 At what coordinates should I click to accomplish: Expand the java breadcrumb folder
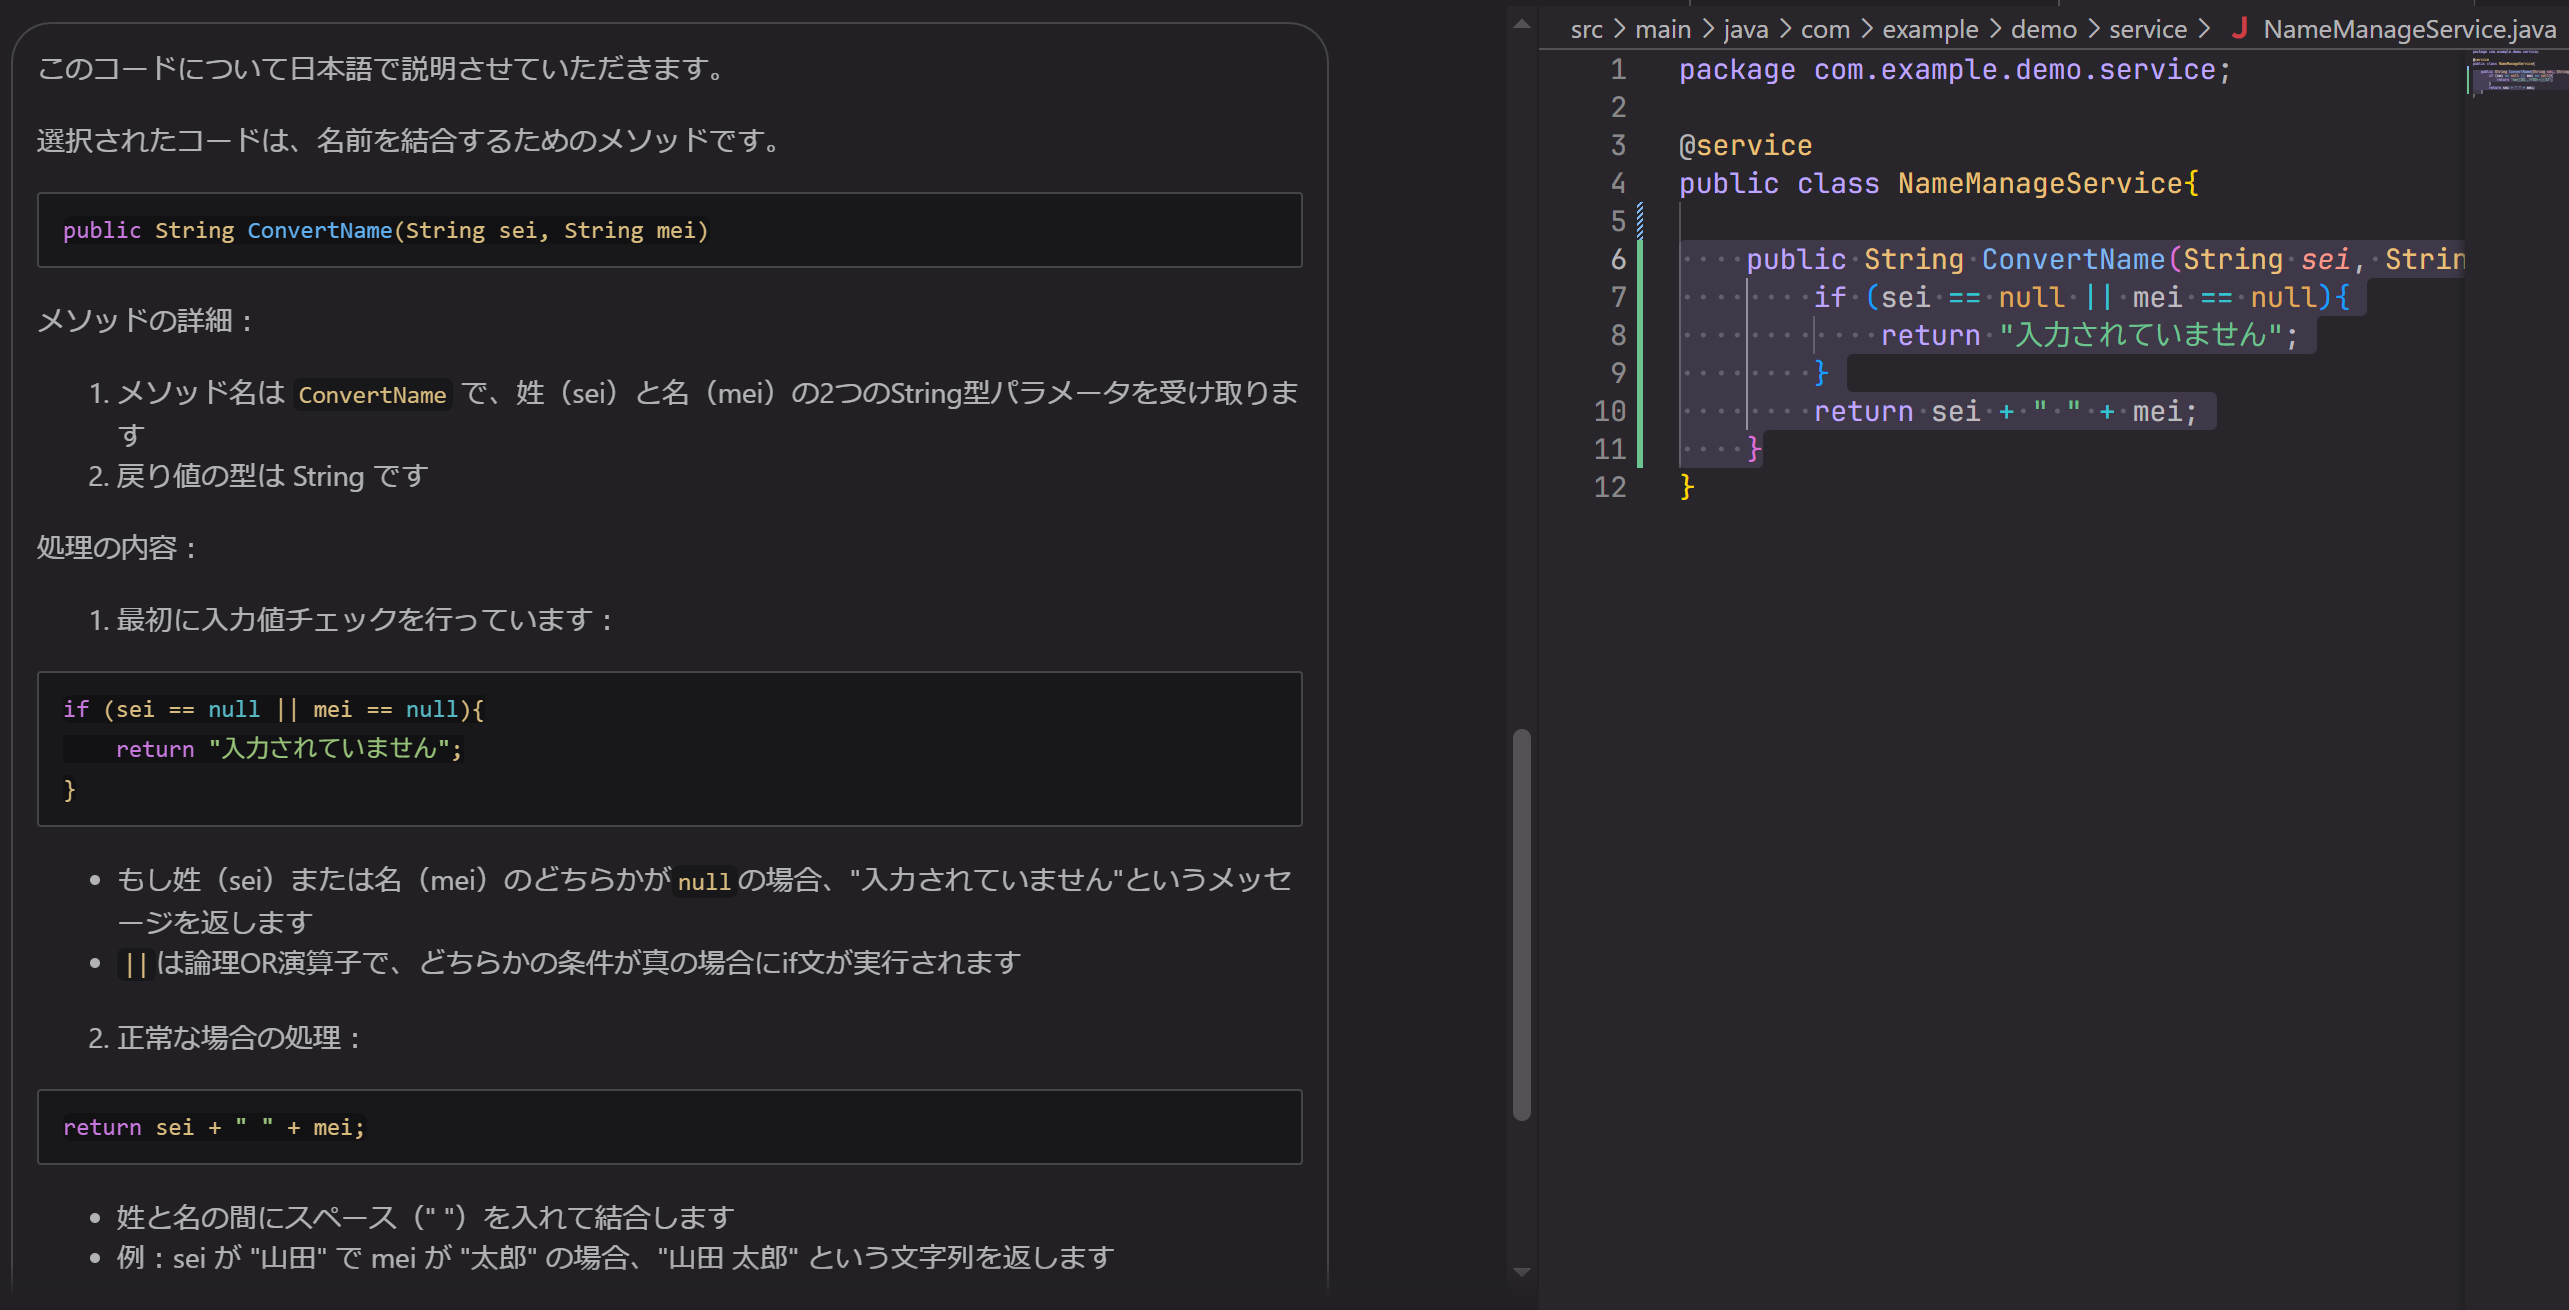tap(1746, 29)
